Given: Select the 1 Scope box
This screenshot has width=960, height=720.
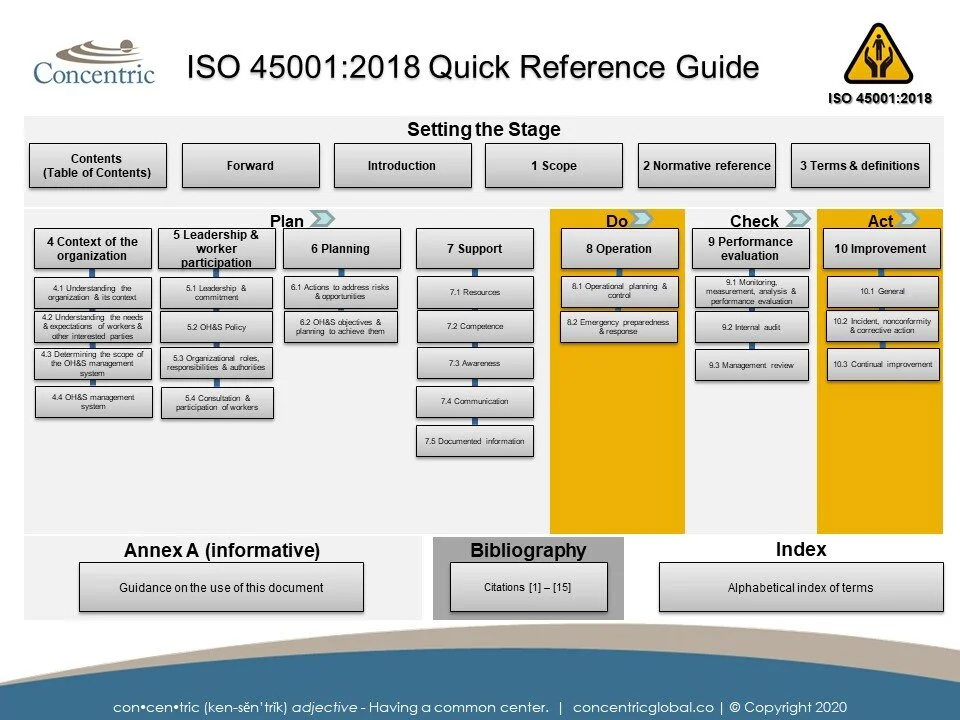Looking at the screenshot, I should click(x=554, y=165).
